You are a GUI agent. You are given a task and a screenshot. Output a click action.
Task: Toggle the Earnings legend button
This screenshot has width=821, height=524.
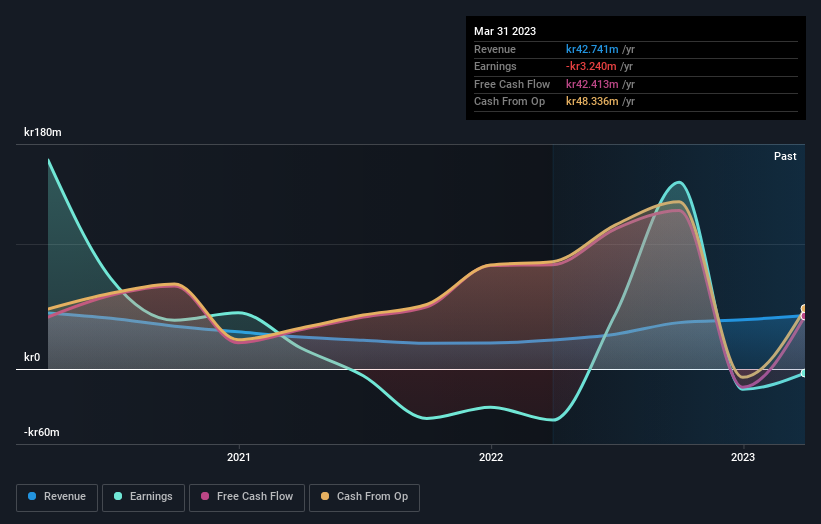click(143, 497)
